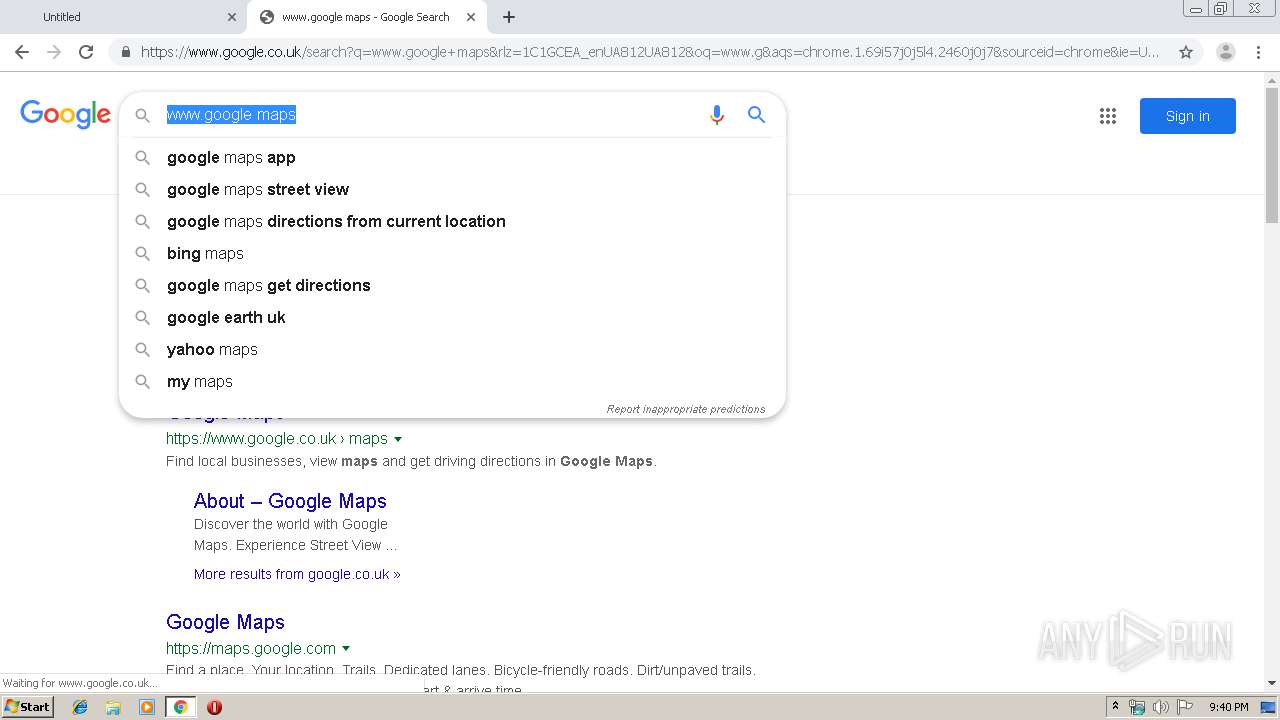Image resolution: width=1280 pixels, height=720 pixels.
Task: Open Chrome three-dot menu
Action: click(x=1258, y=52)
